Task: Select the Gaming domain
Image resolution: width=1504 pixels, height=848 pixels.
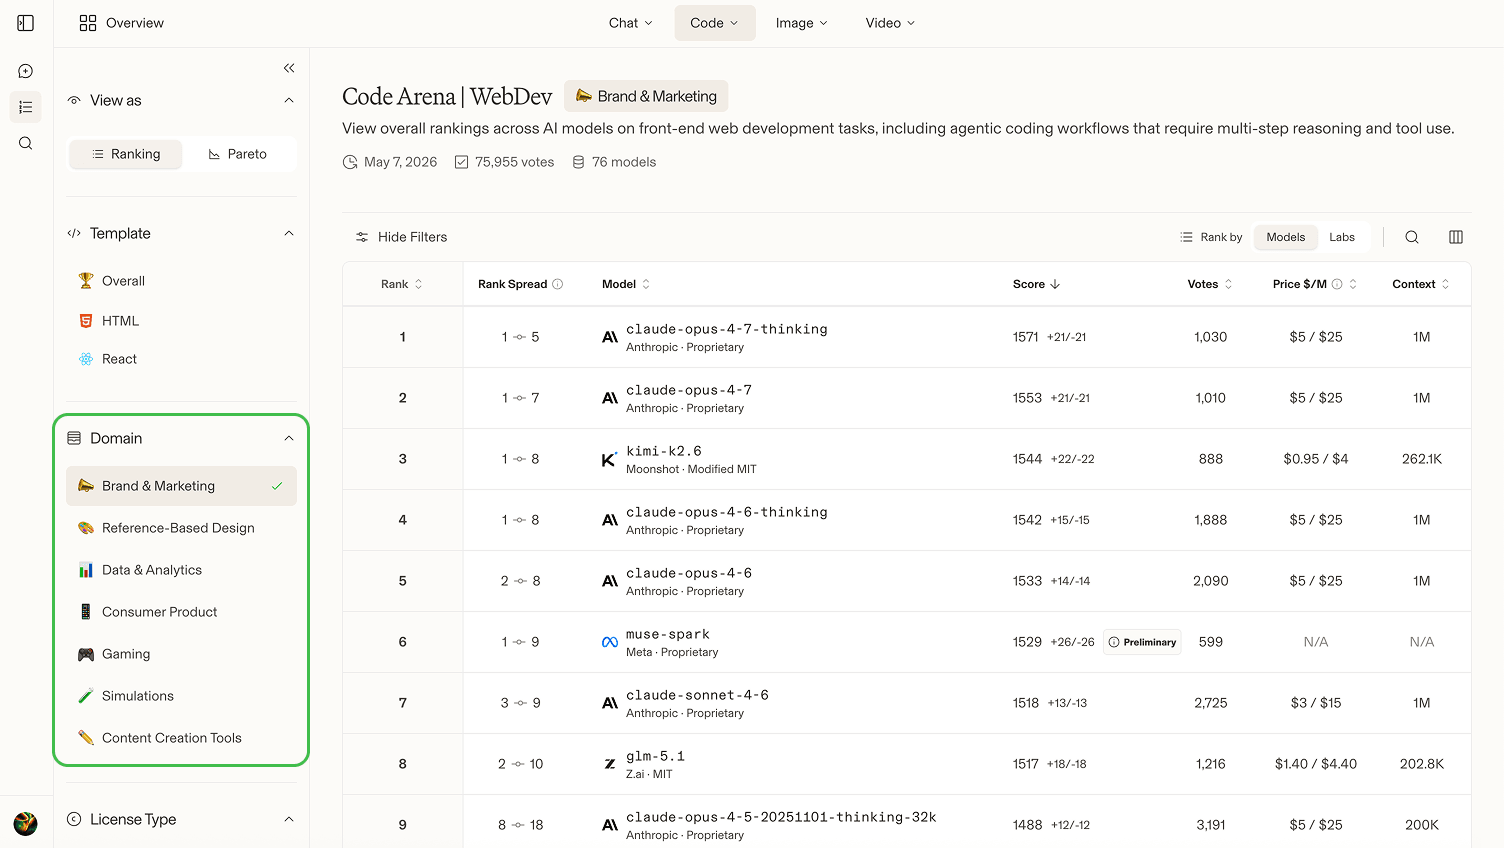Action: [x=181, y=654]
